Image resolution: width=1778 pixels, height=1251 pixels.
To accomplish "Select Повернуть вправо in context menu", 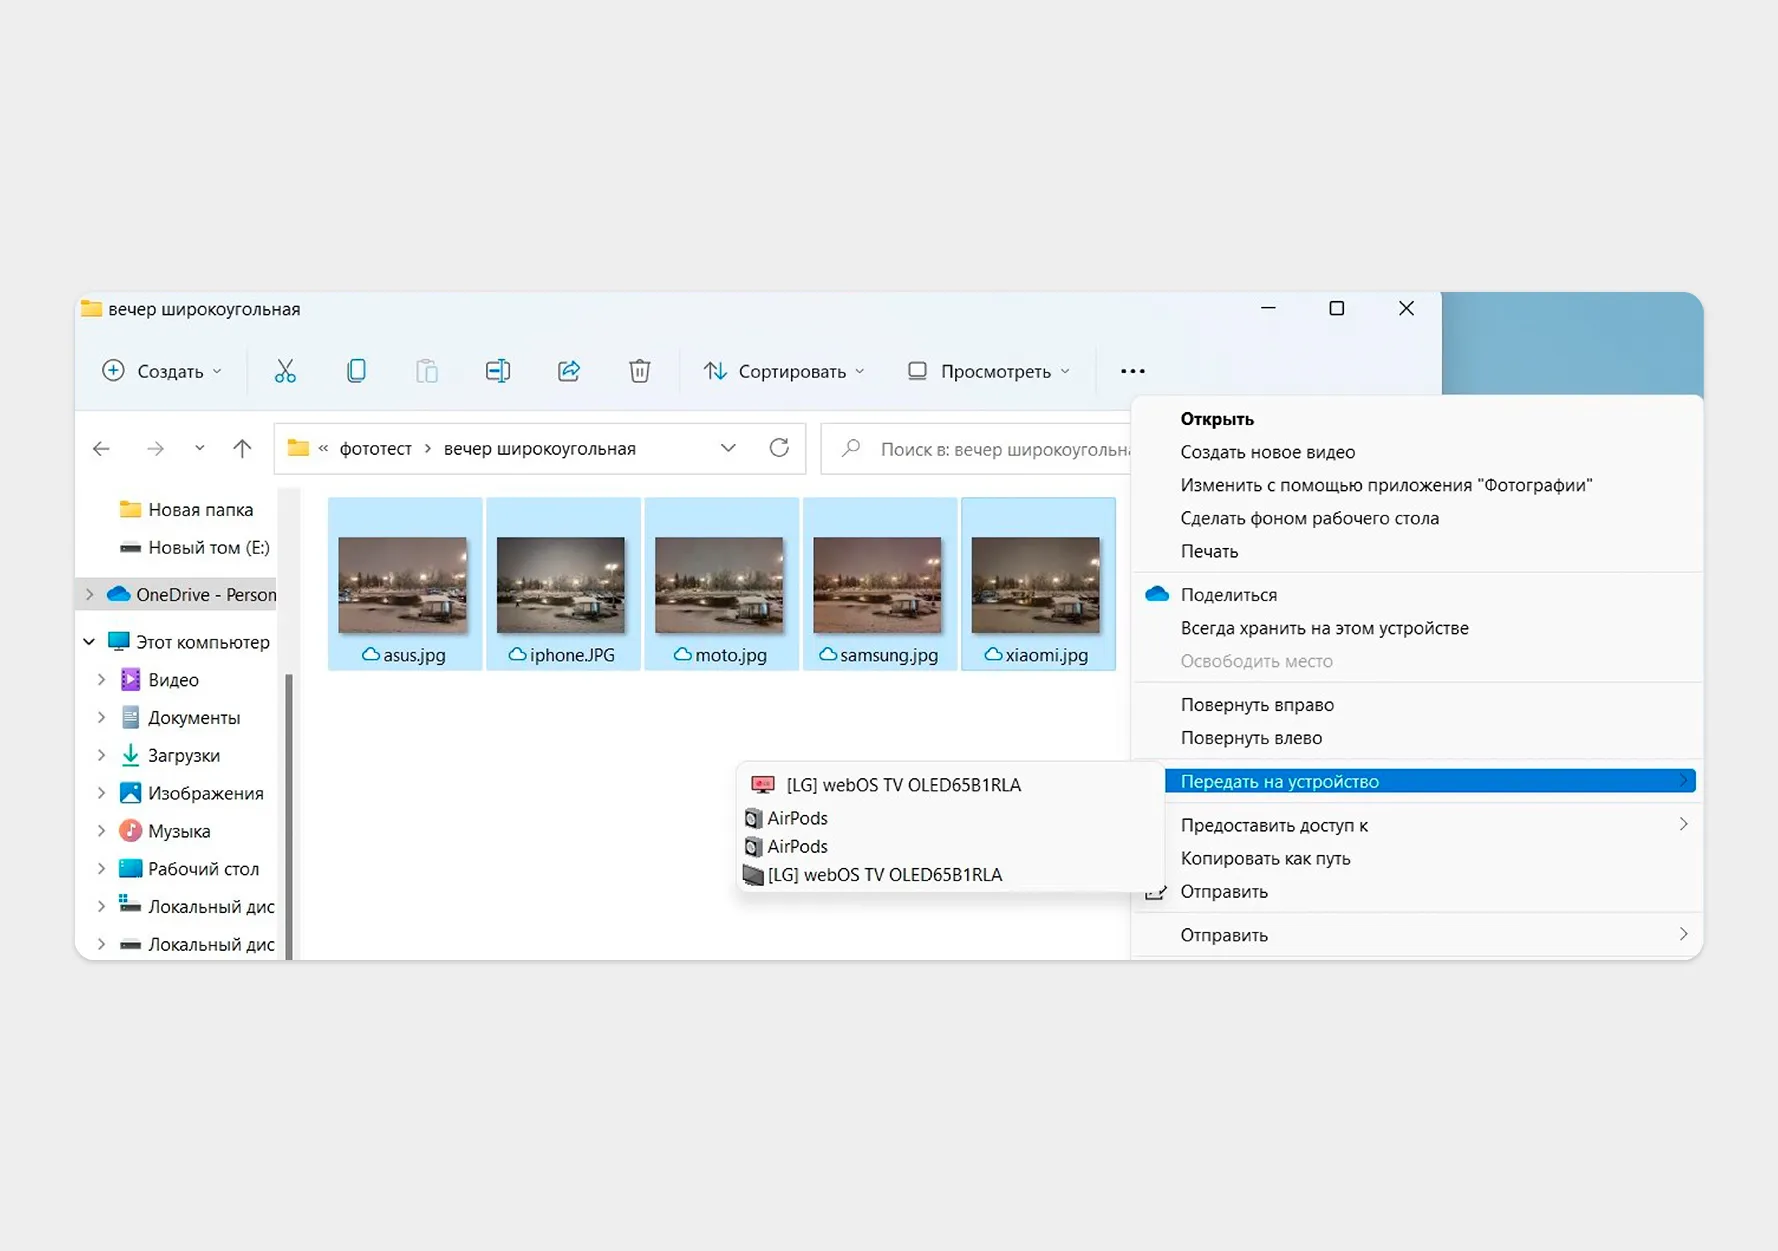I will pyautogui.click(x=1257, y=705).
